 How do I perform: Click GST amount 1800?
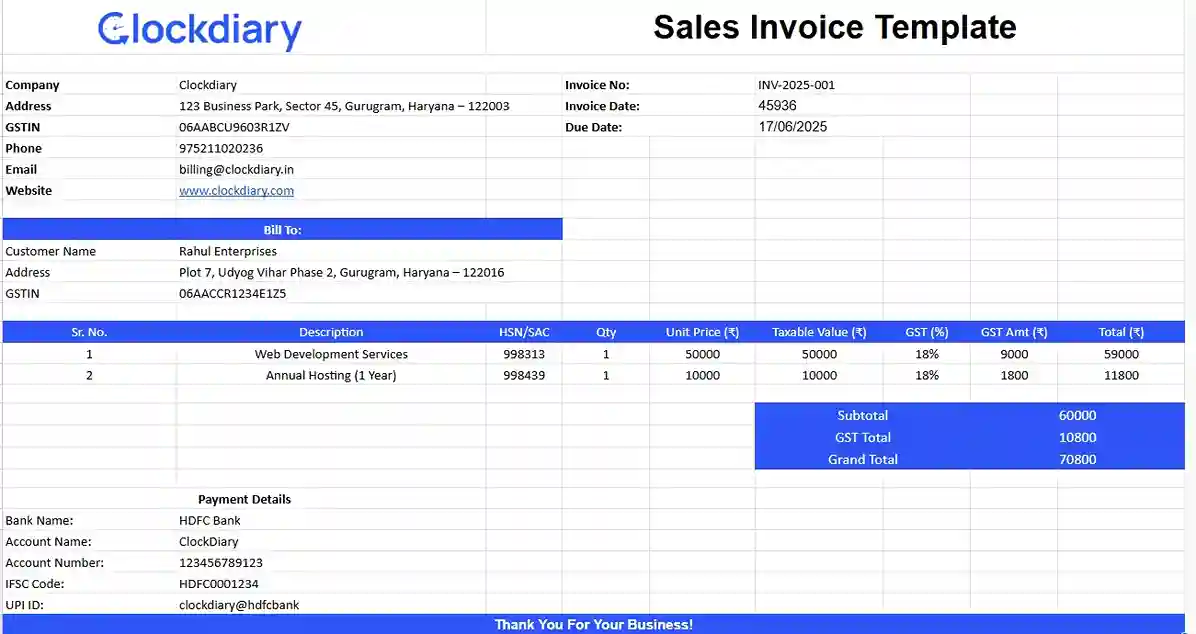point(1014,375)
